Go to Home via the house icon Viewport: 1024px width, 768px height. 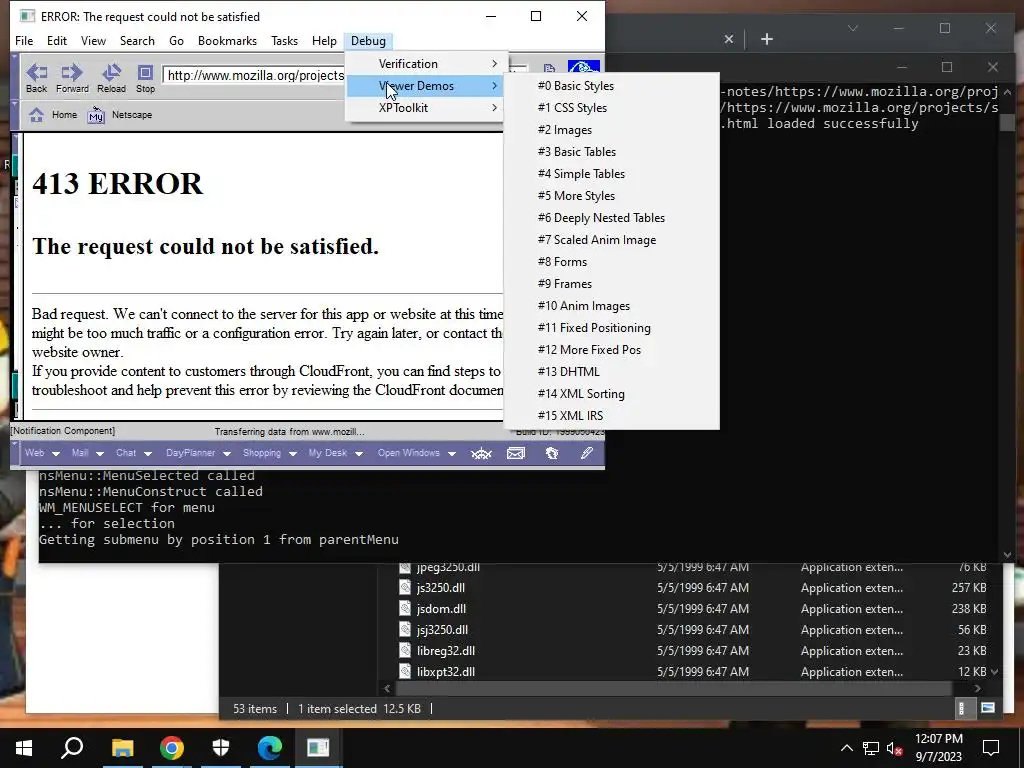[37, 115]
